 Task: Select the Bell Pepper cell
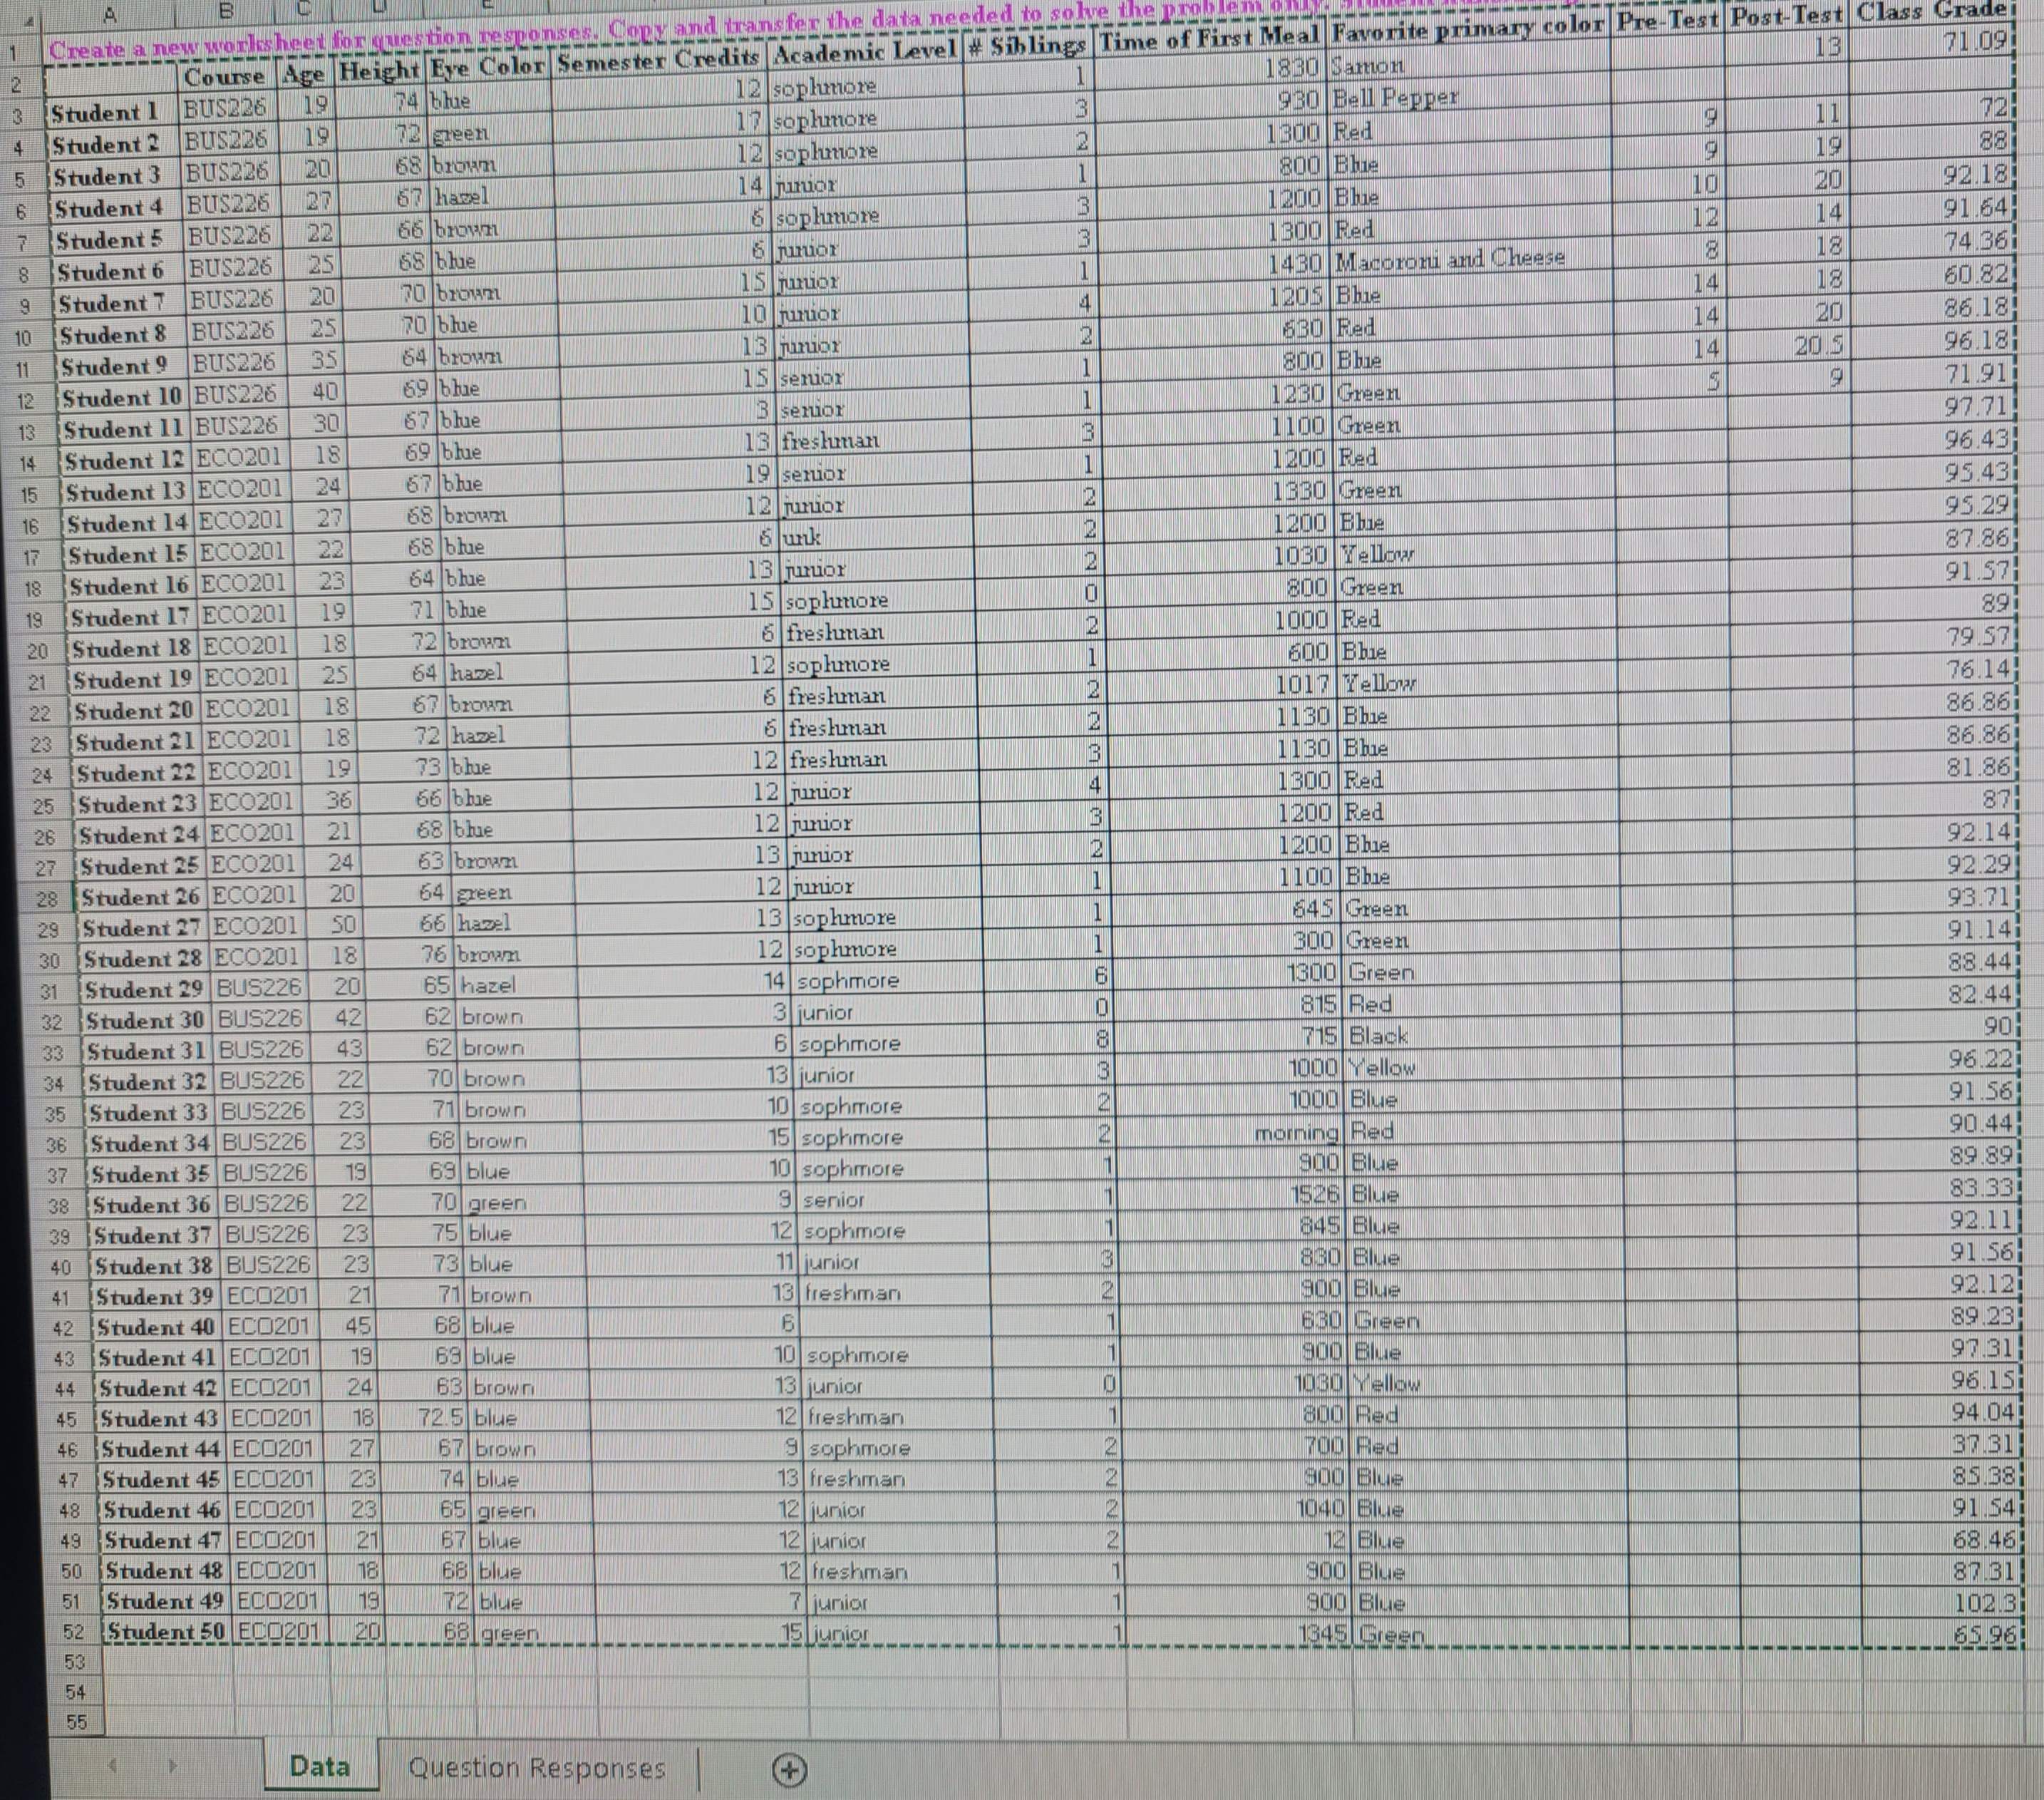1396,98
